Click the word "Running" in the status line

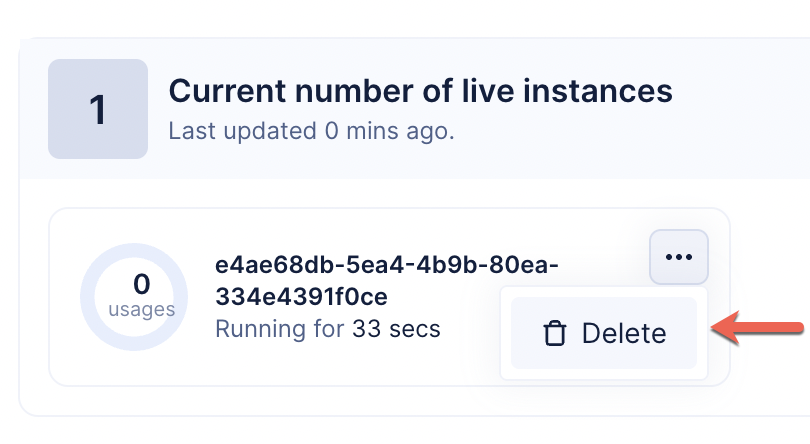(x=252, y=329)
